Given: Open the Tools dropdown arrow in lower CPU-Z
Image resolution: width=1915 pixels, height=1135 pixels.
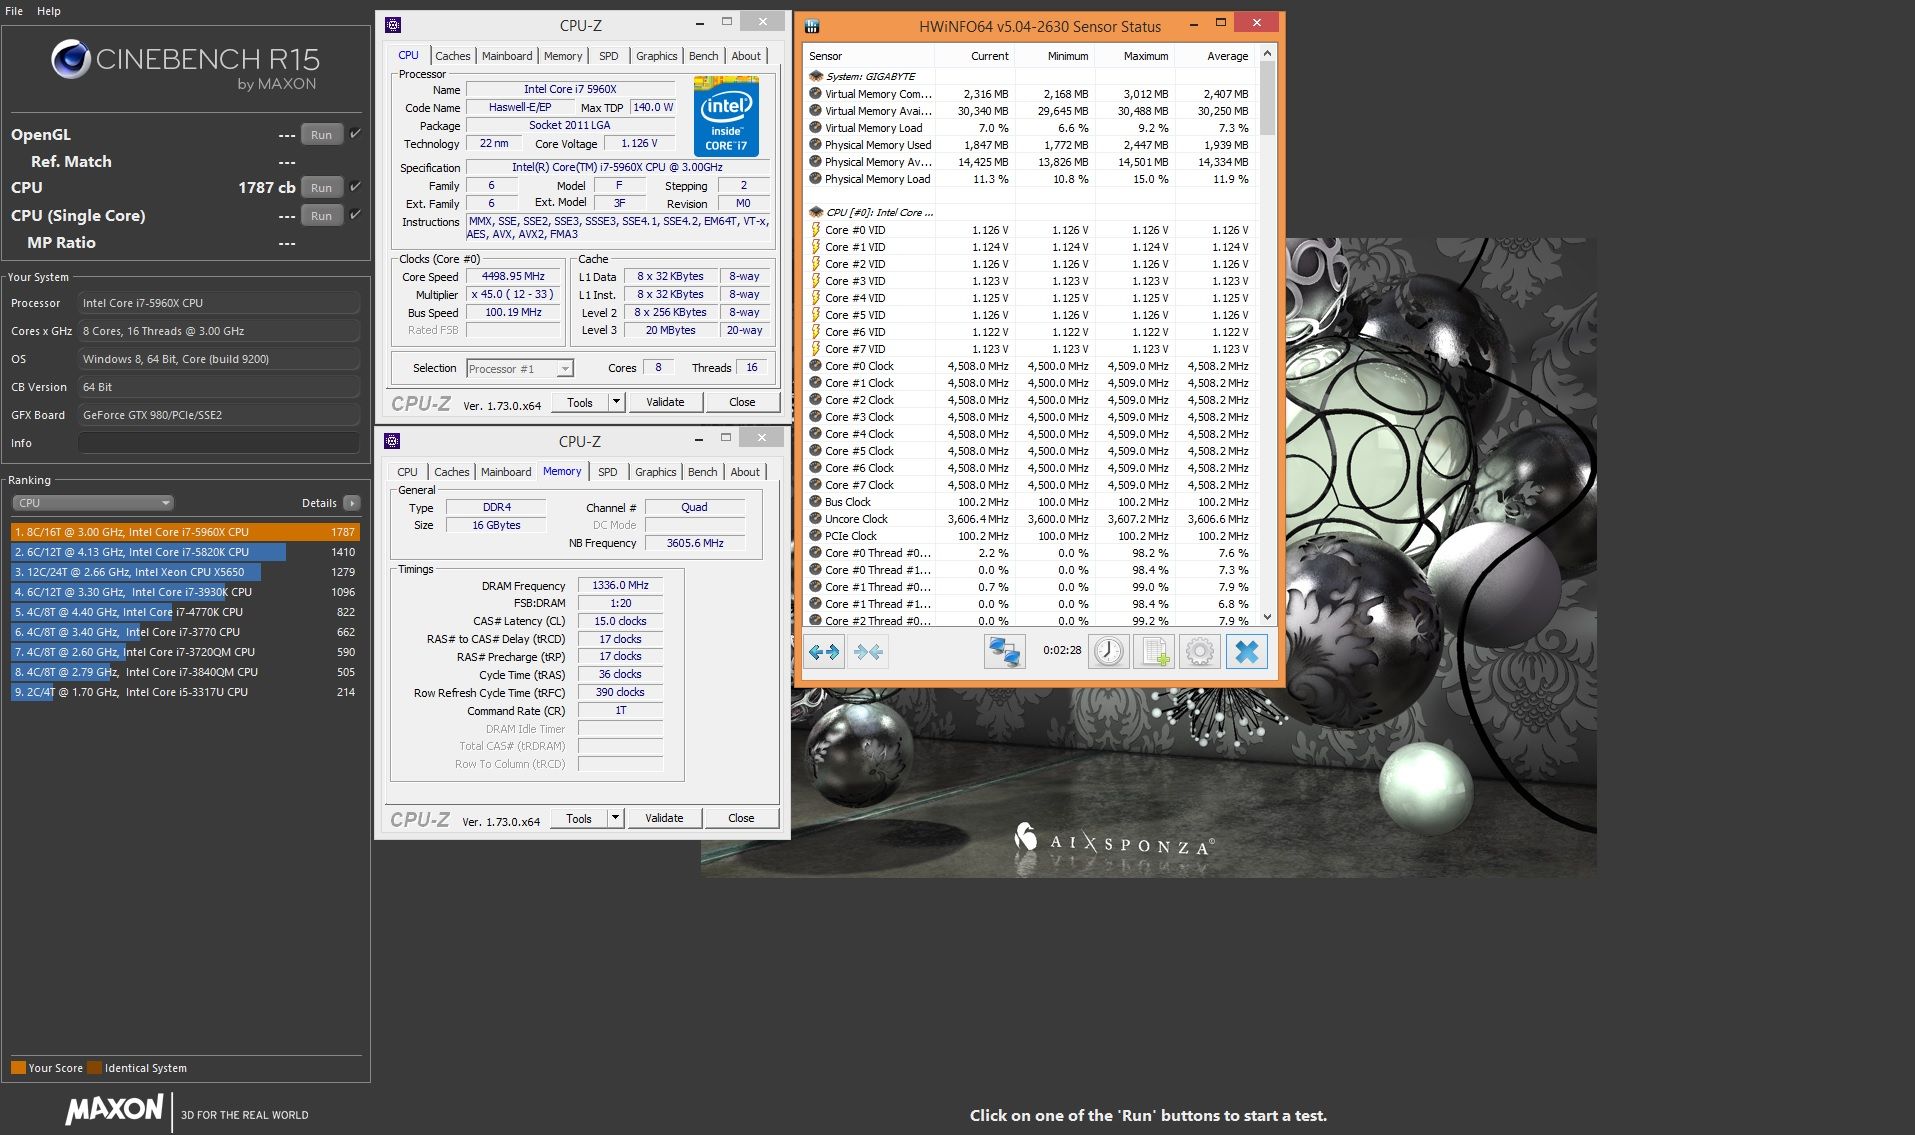Looking at the screenshot, I should [x=615, y=818].
